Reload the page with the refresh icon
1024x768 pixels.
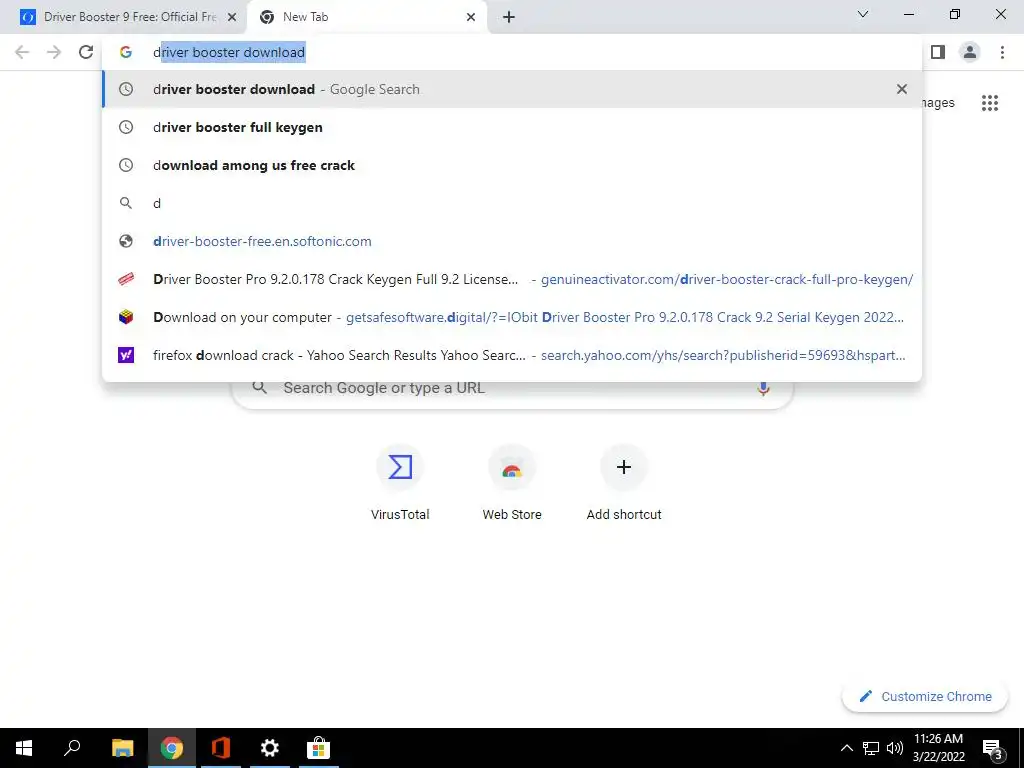(86, 52)
